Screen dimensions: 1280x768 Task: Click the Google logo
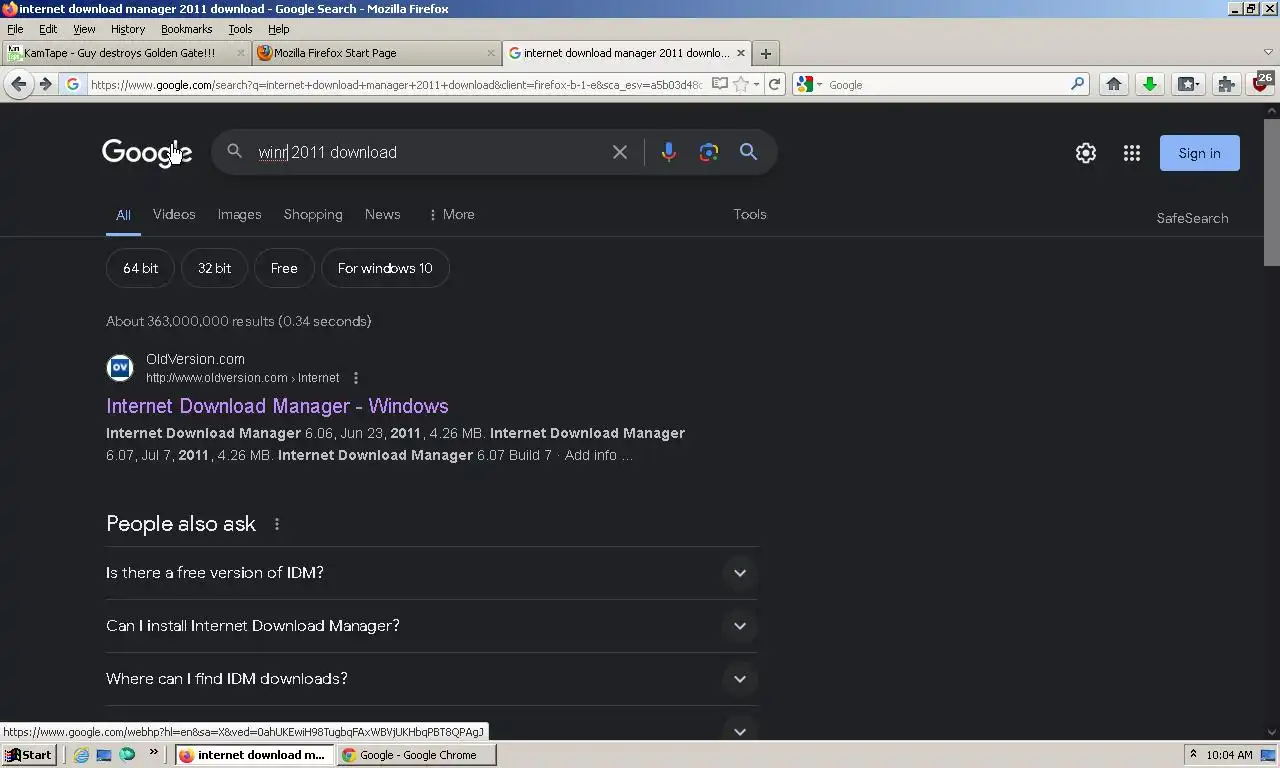coord(146,153)
